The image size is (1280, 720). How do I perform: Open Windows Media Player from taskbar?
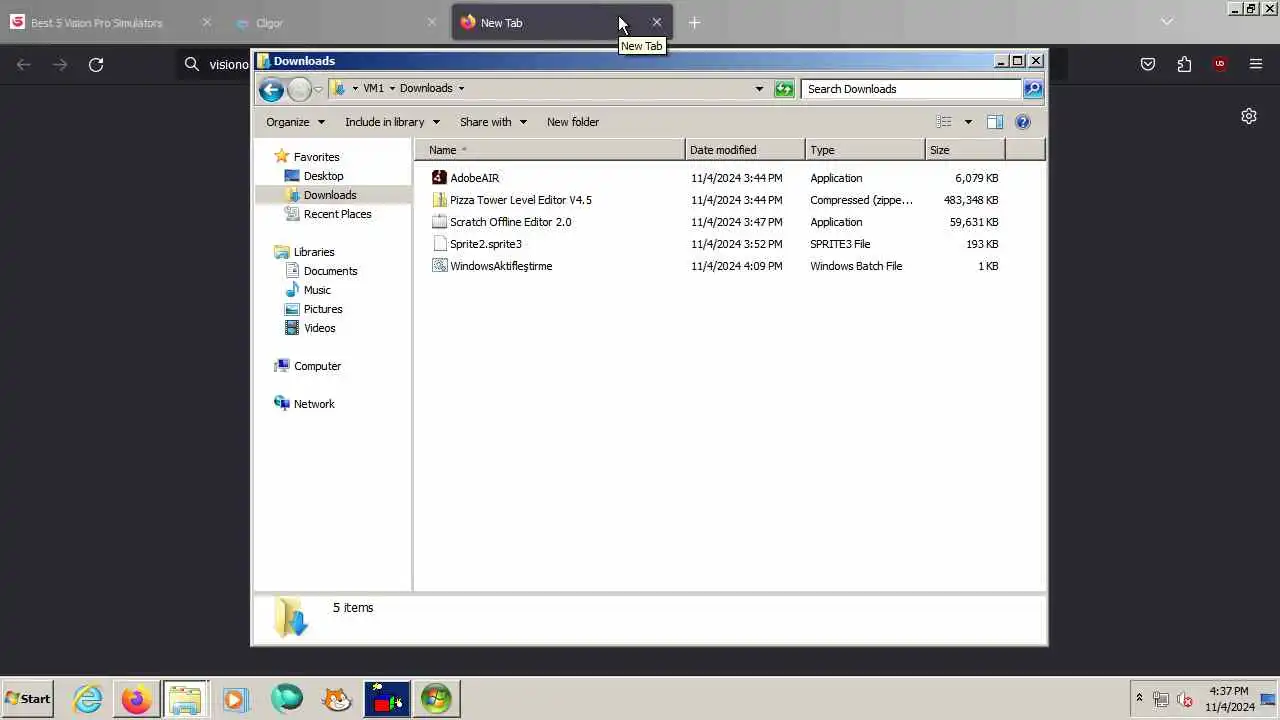(x=235, y=699)
